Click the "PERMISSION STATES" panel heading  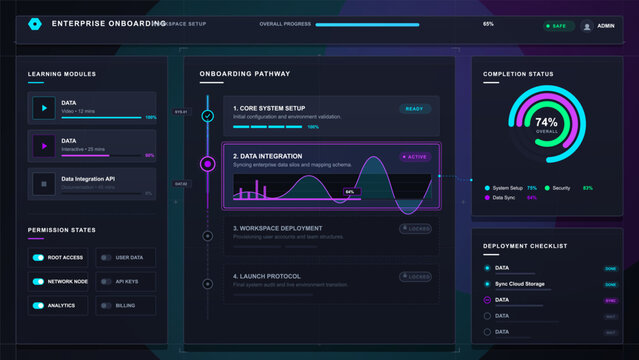tap(62, 230)
